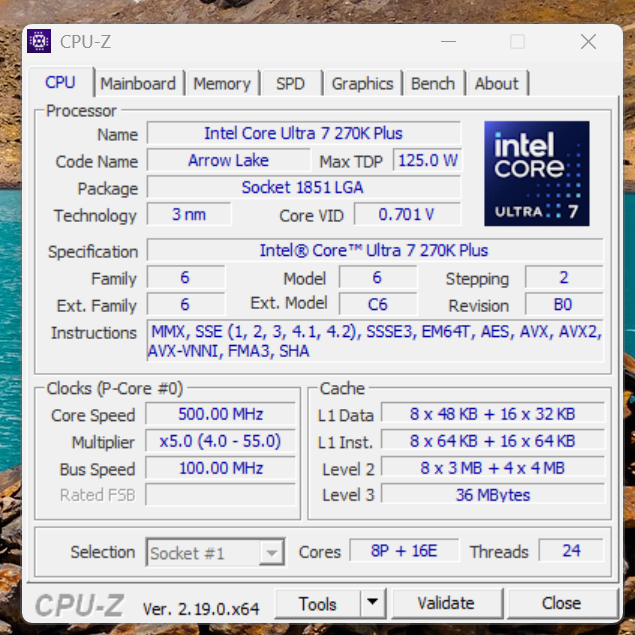Open the SPD tab

[x=290, y=83]
